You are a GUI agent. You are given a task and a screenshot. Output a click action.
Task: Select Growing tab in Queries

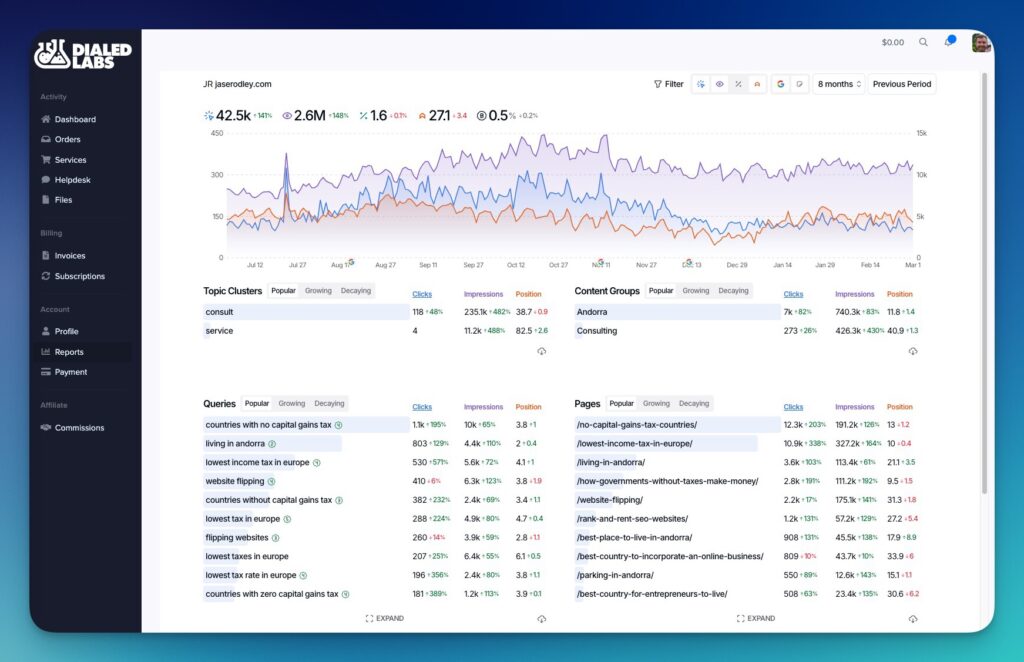pos(292,403)
